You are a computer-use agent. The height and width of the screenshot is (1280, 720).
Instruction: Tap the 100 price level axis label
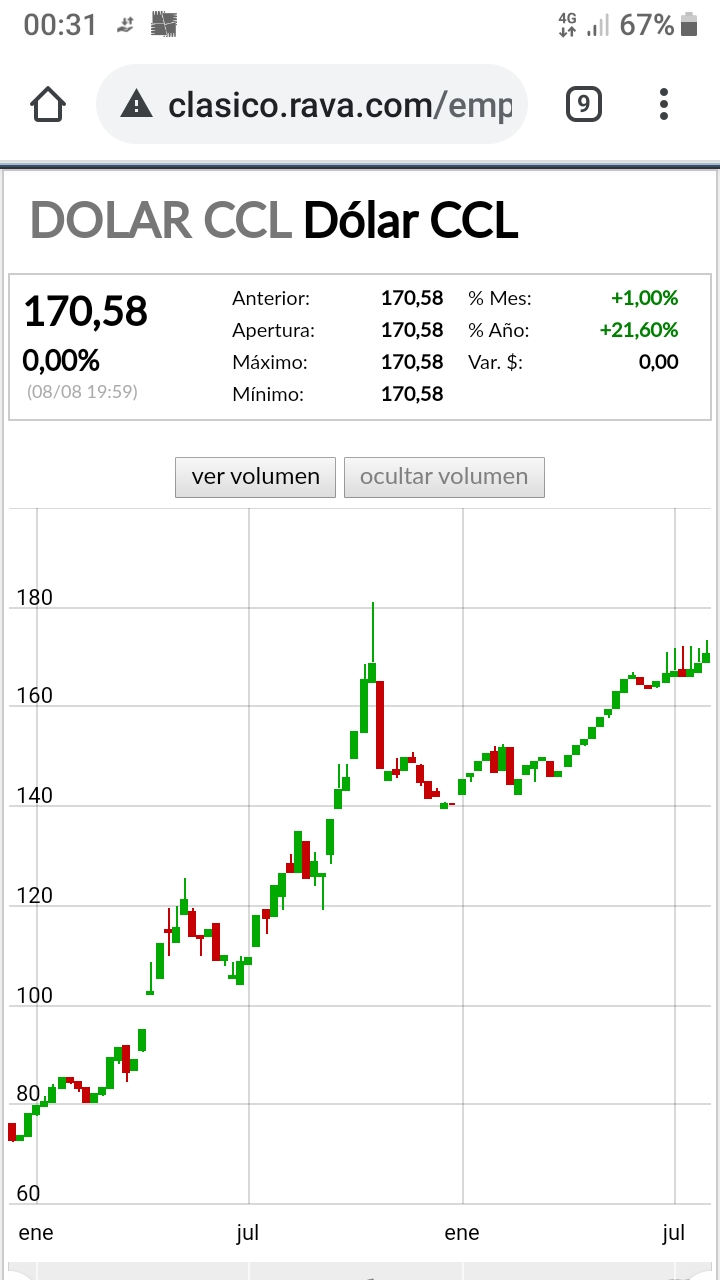coord(35,995)
